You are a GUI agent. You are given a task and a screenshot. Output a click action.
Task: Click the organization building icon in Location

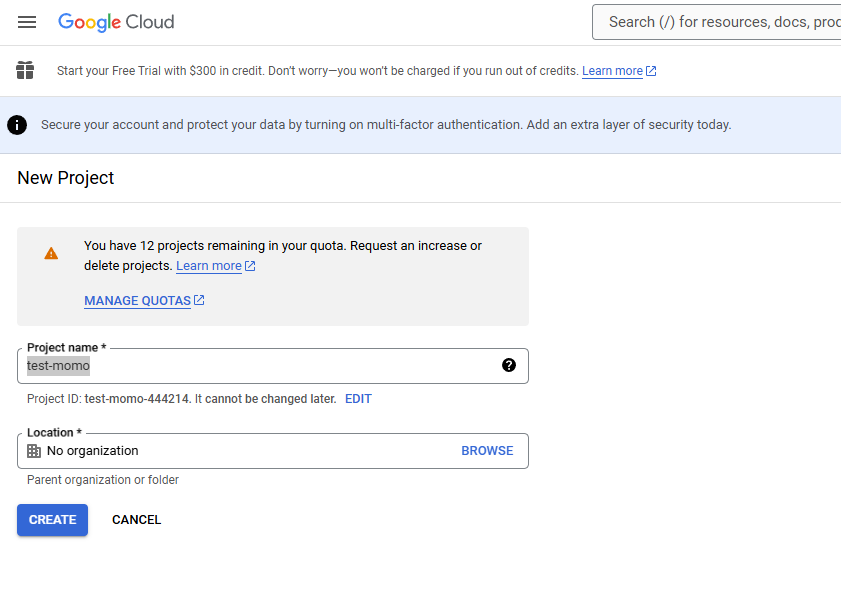34,451
